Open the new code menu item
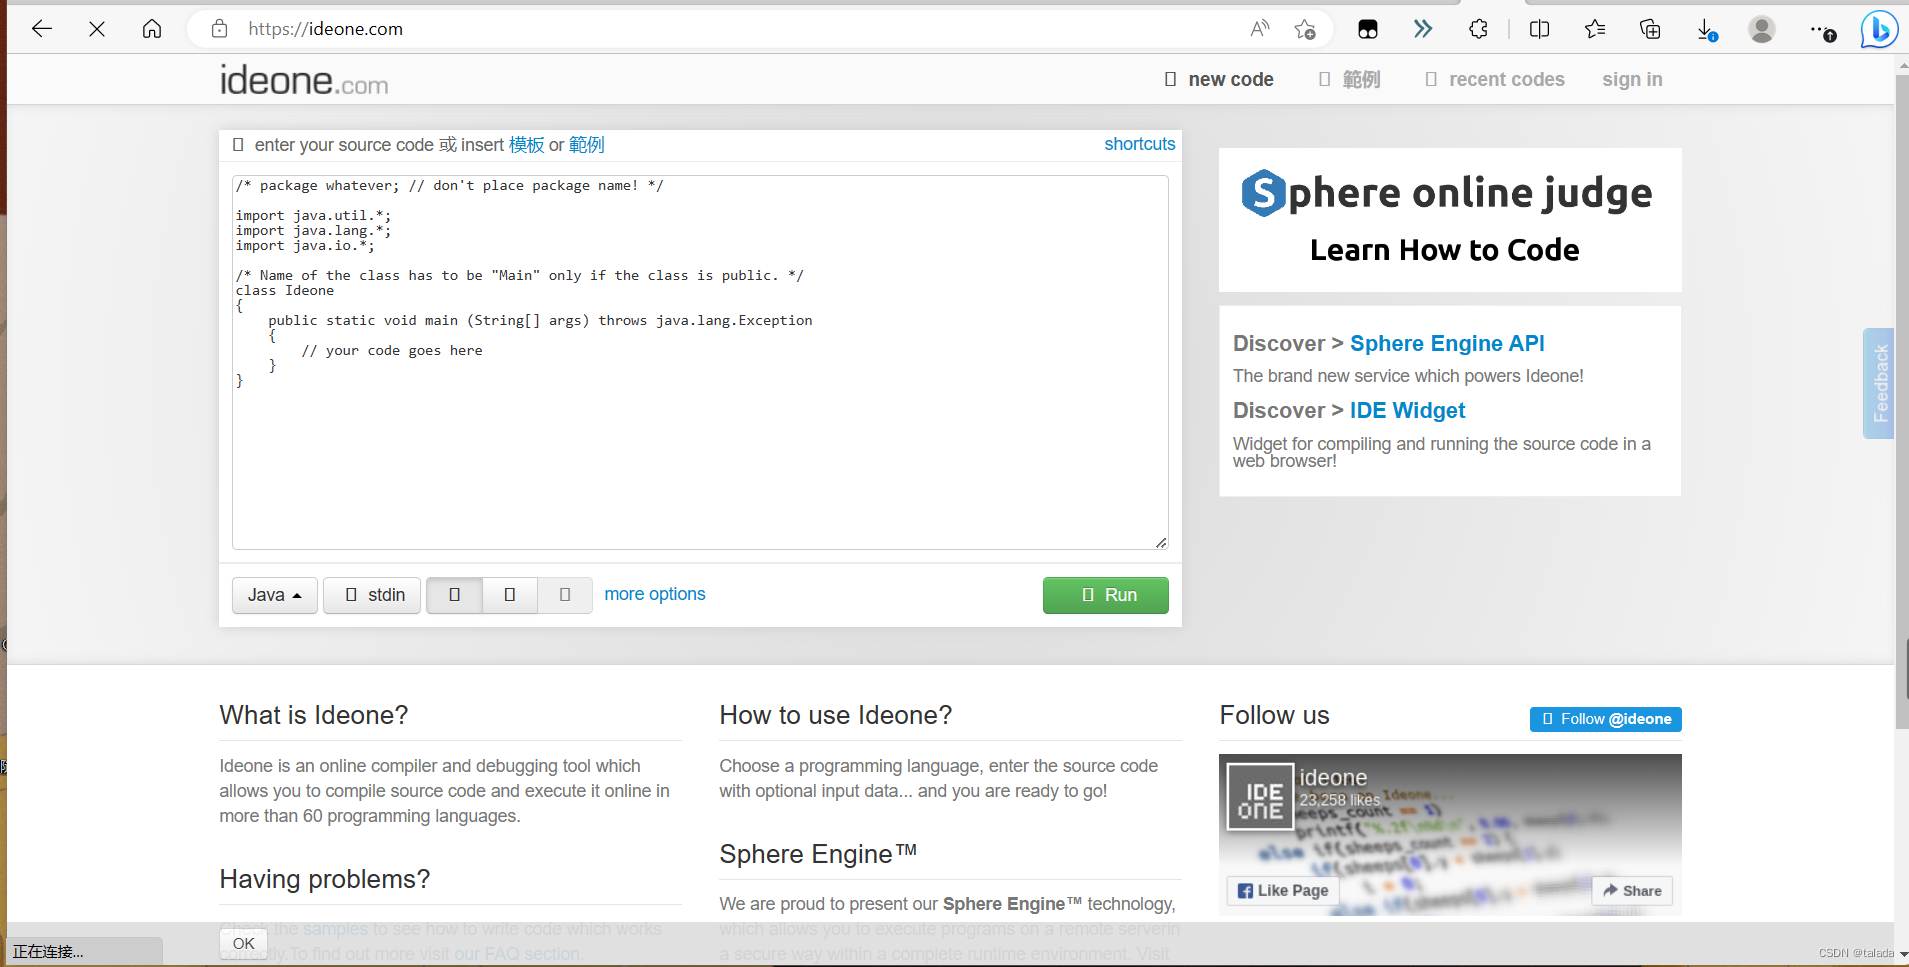 pyautogui.click(x=1219, y=79)
